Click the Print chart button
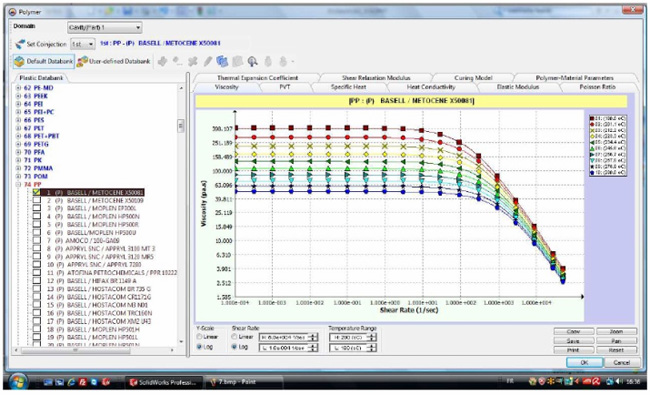The width and height of the screenshot is (650, 395). (x=573, y=350)
